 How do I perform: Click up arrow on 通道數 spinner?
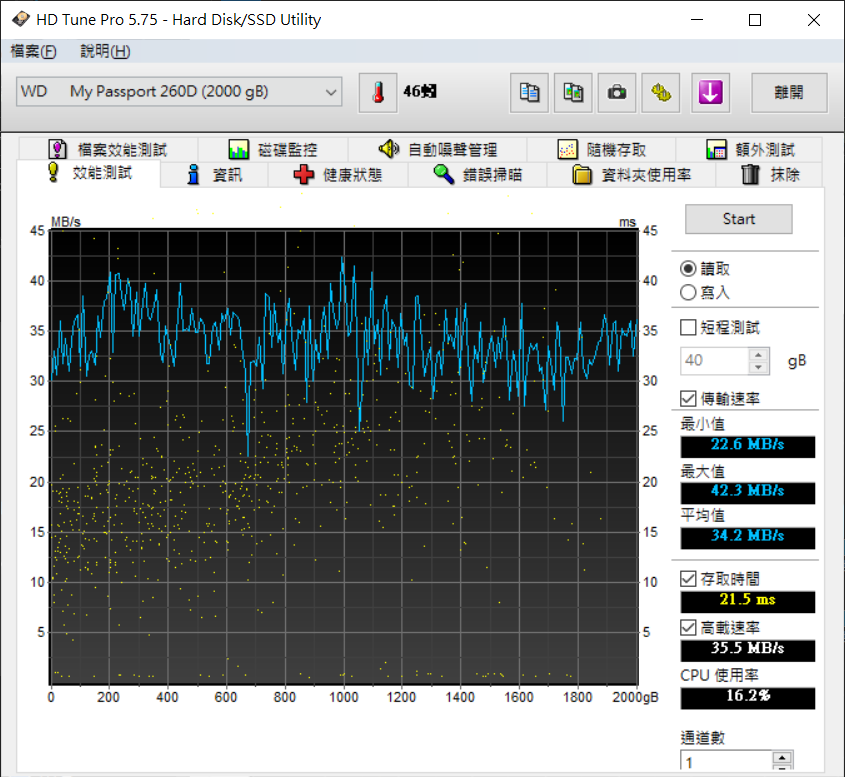(x=782, y=757)
